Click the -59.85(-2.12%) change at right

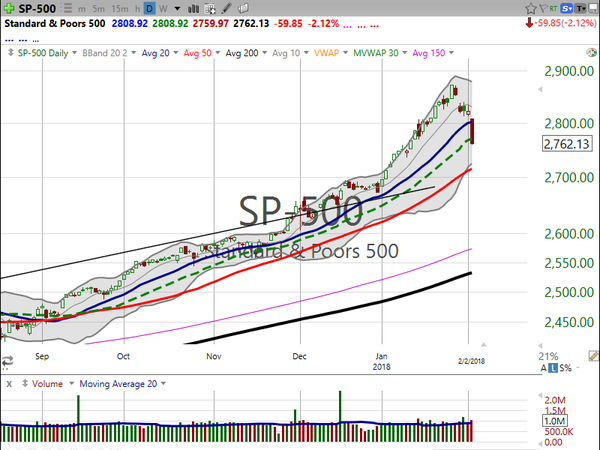click(x=566, y=23)
